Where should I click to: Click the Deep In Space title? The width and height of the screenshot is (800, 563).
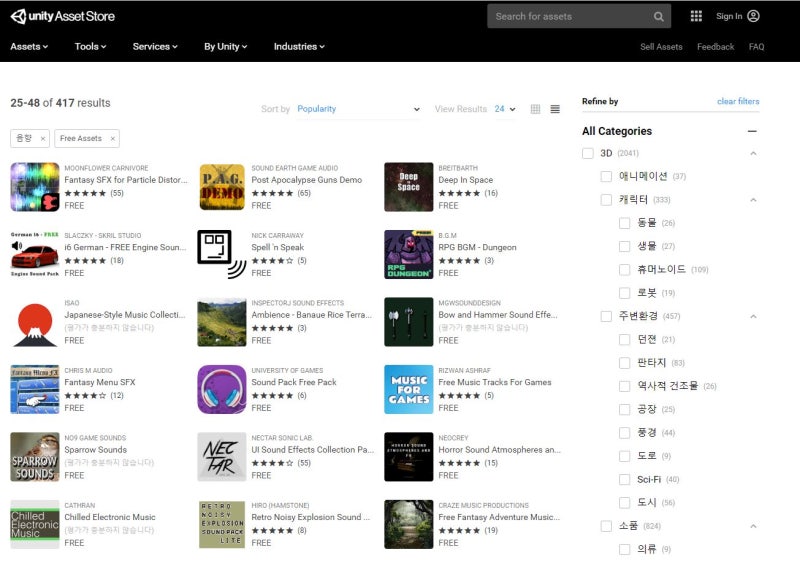click(x=465, y=180)
